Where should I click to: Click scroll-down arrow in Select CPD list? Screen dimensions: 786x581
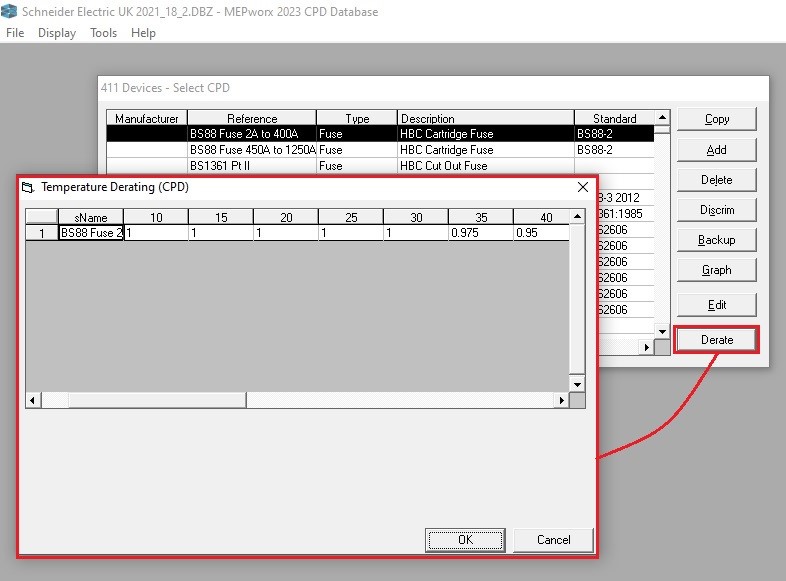[662, 331]
